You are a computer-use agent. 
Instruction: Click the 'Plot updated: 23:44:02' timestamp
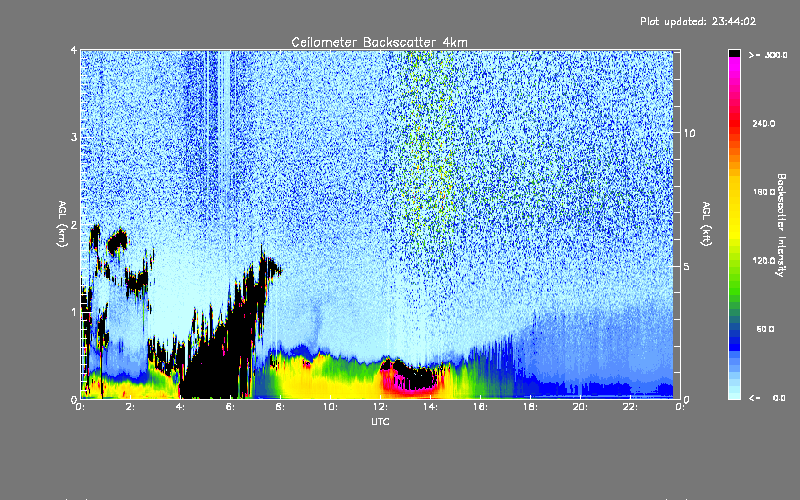[x=698, y=21]
